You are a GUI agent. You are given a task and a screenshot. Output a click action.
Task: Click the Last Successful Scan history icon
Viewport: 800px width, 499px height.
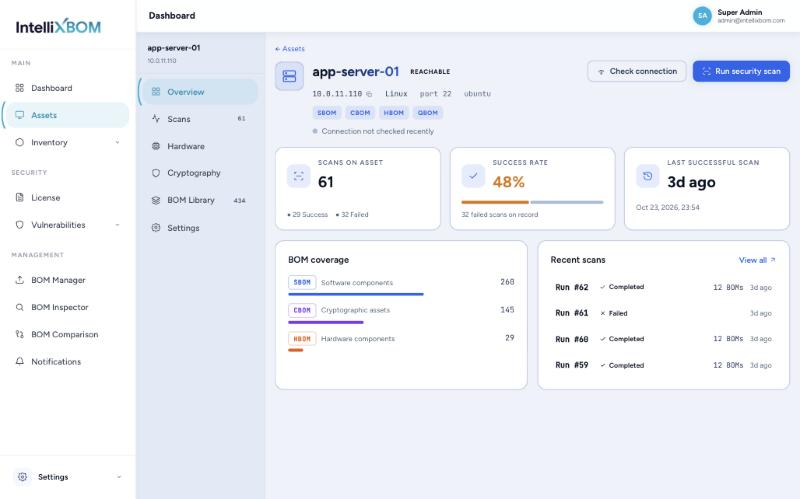coord(647,176)
